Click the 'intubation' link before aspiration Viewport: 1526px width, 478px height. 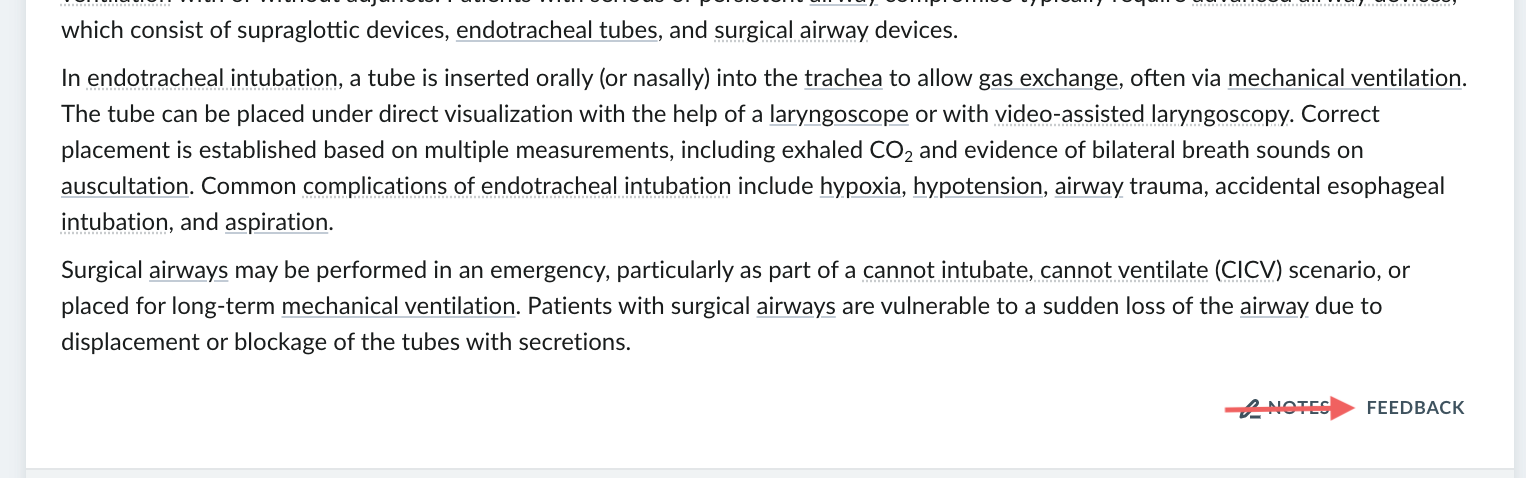tap(113, 222)
